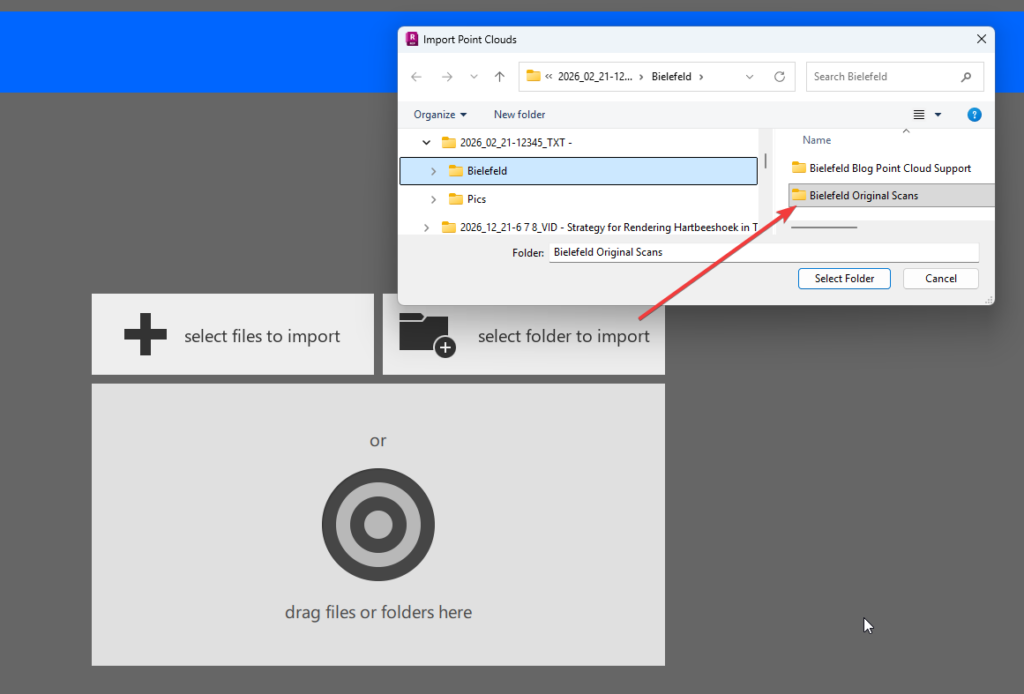Screen dimensions: 1024x694
Task: Close the Import Point Clouds dialog
Action: coord(981,39)
